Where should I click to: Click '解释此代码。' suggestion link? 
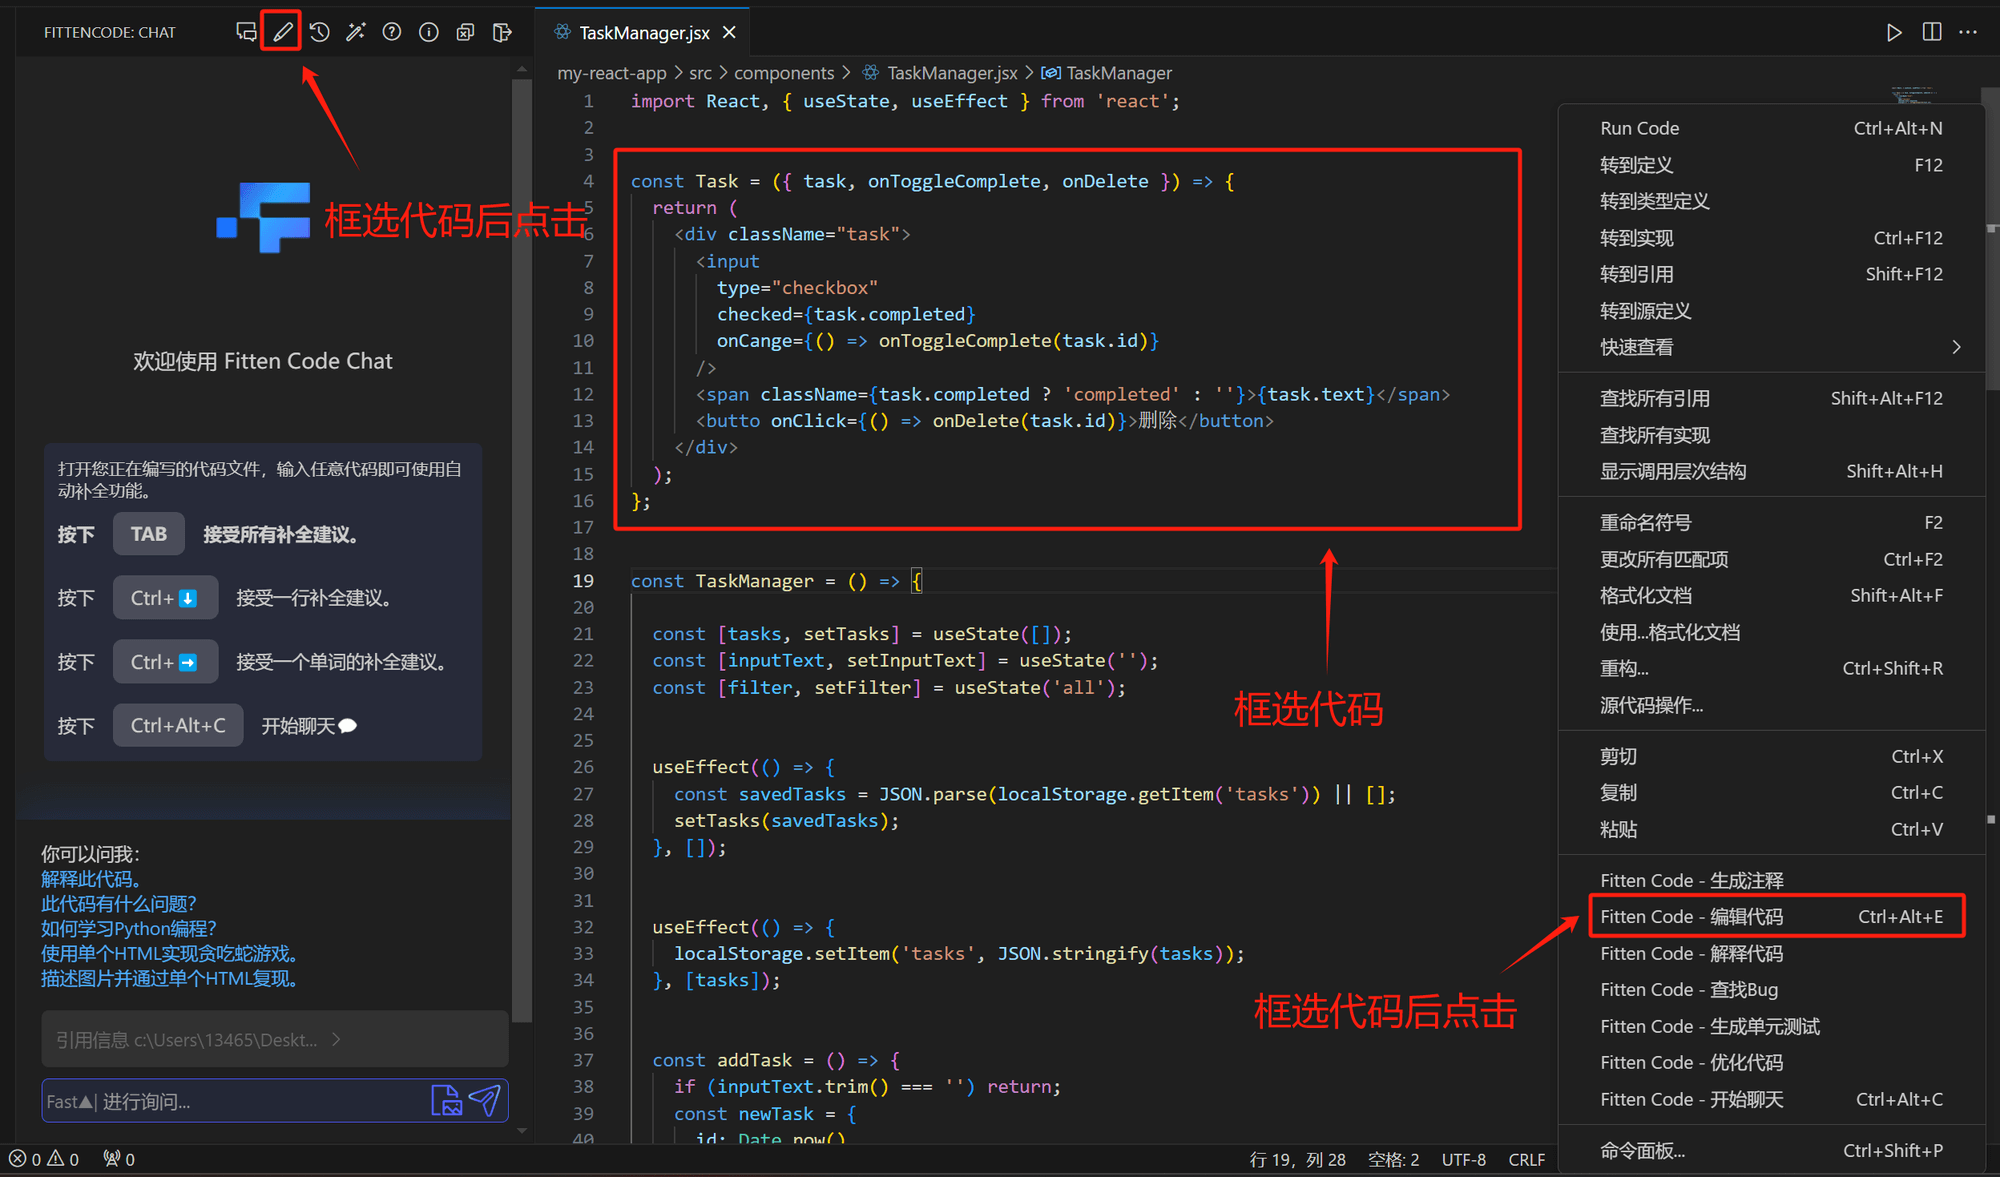coord(93,879)
